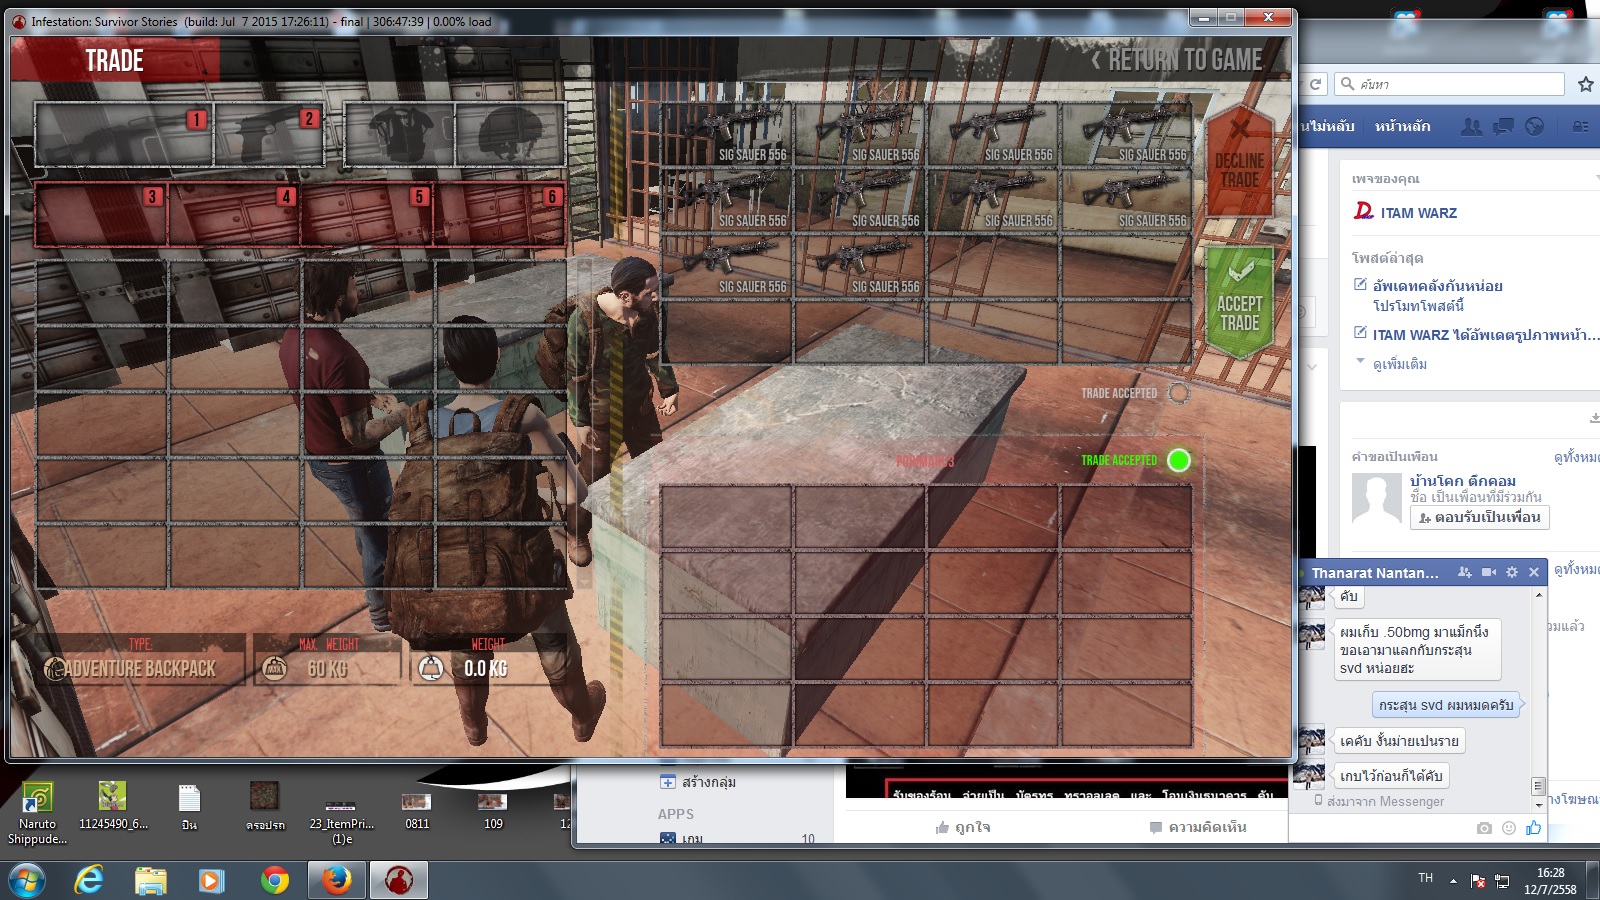Image resolution: width=1600 pixels, height=900 pixels.
Task: Open Facebook messages icon
Action: 1503,126
